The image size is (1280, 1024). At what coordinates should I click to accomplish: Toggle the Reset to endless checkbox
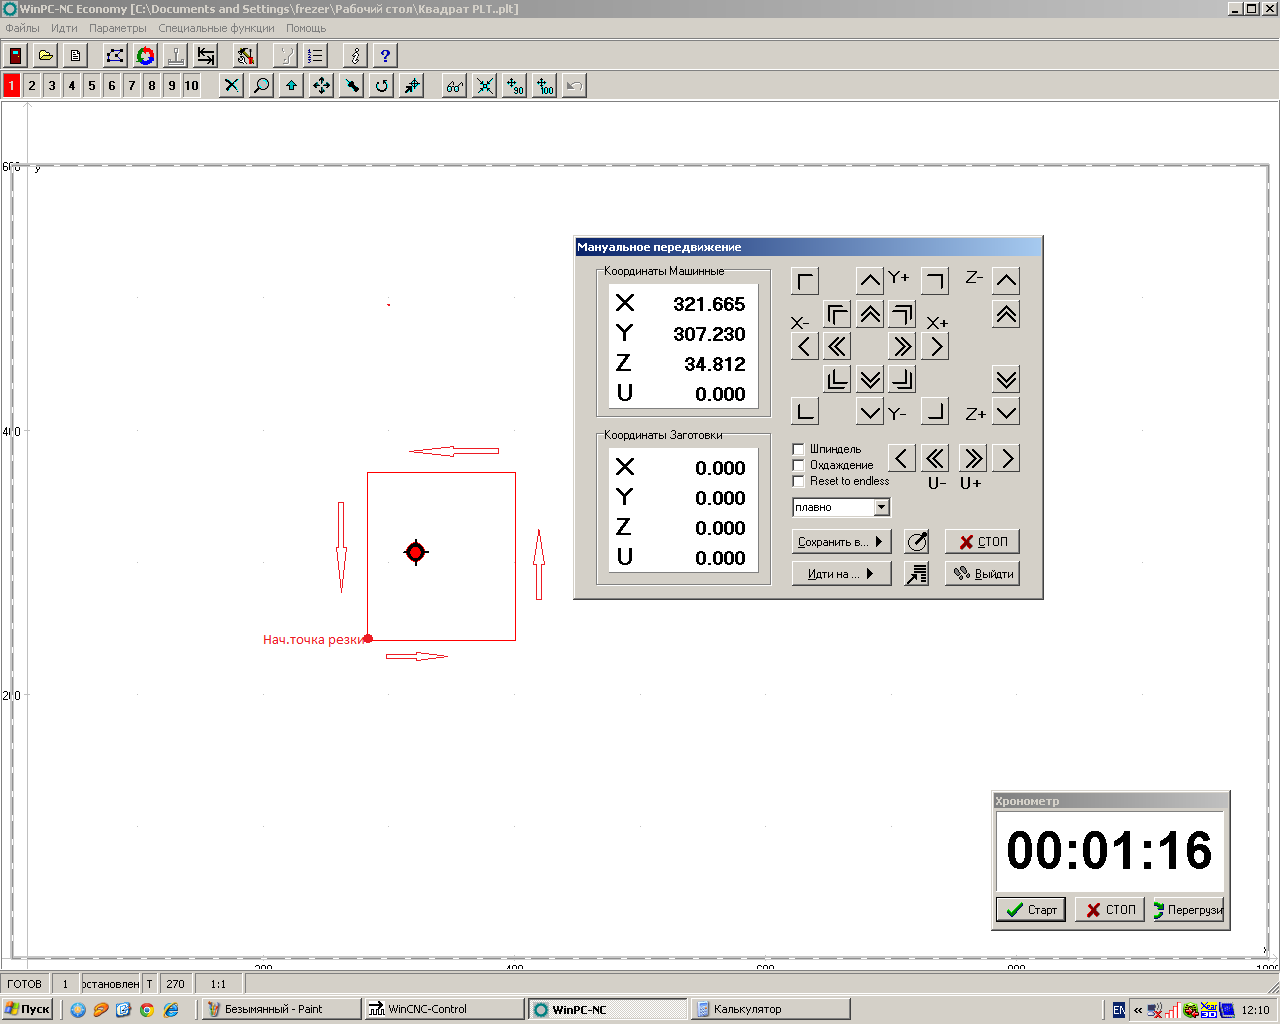click(798, 481)
